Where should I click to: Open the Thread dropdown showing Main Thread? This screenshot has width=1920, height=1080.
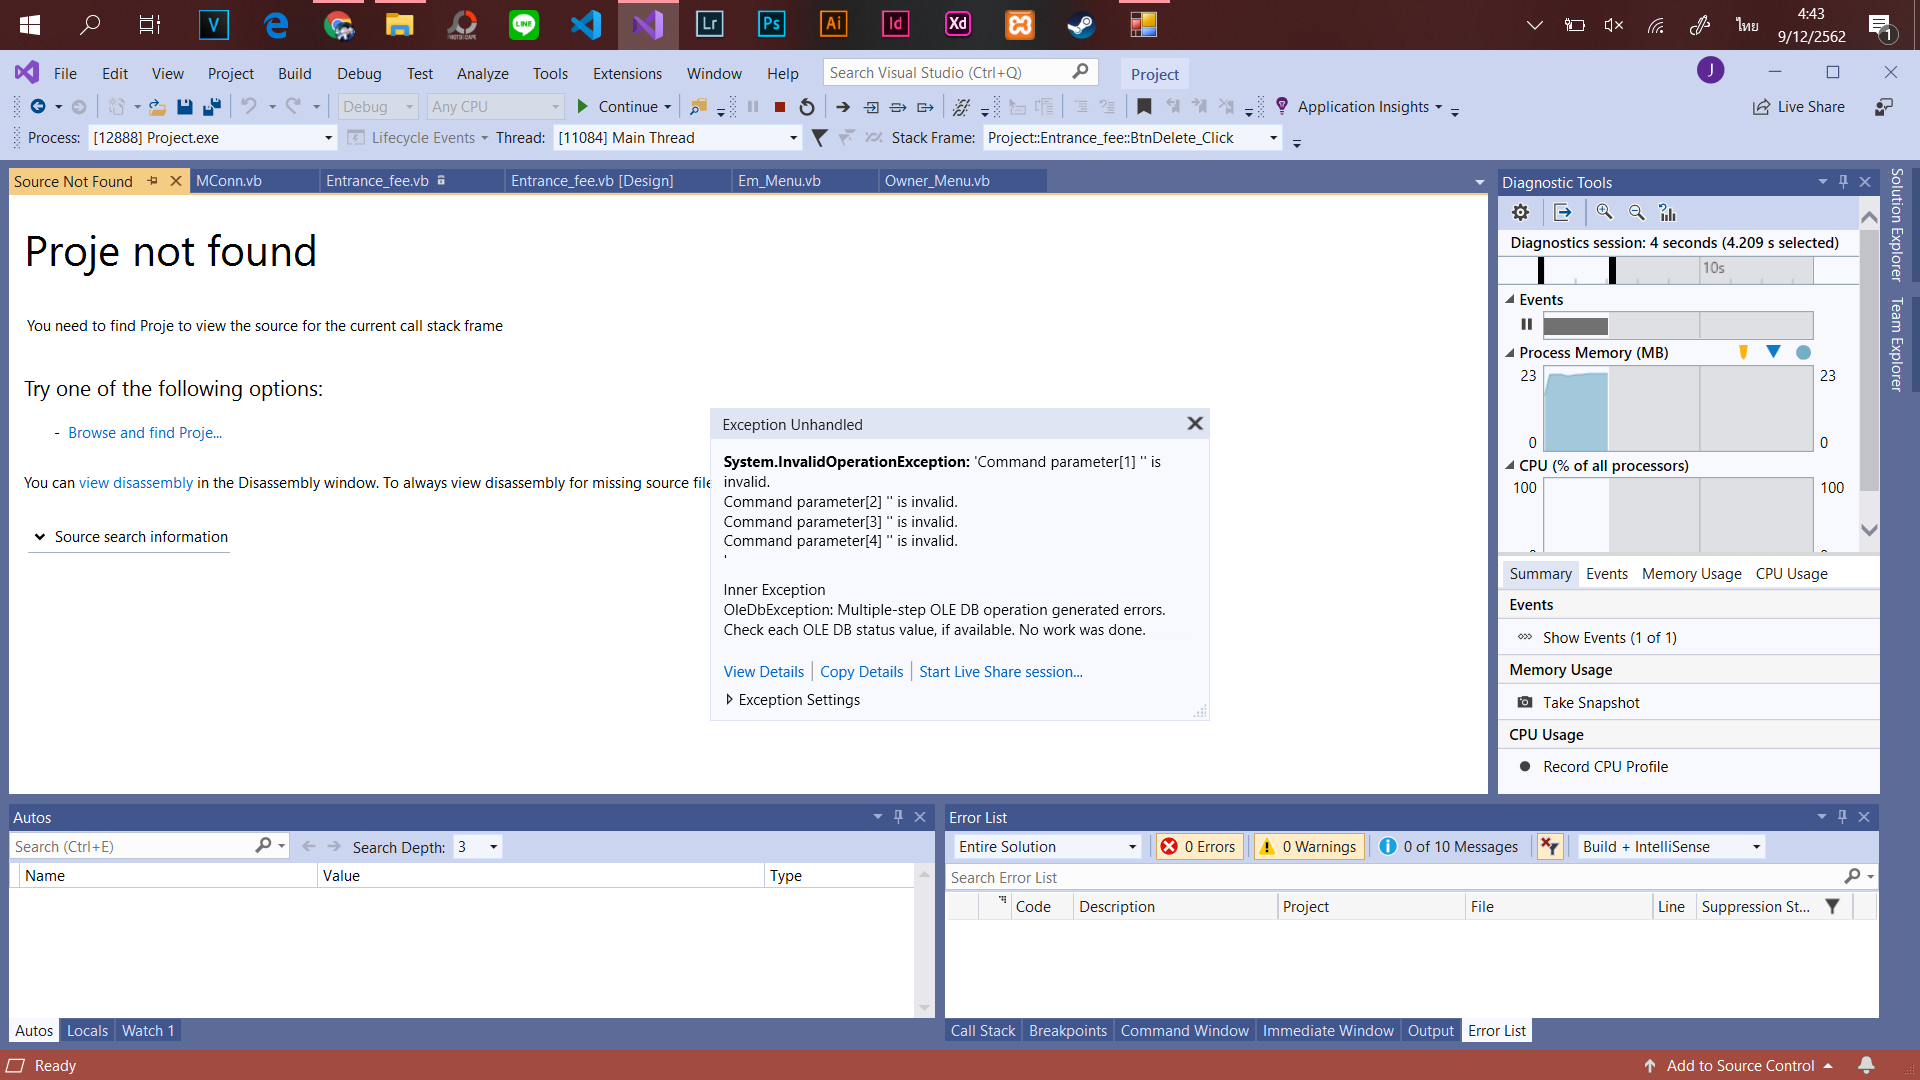[x=794, y=138]
